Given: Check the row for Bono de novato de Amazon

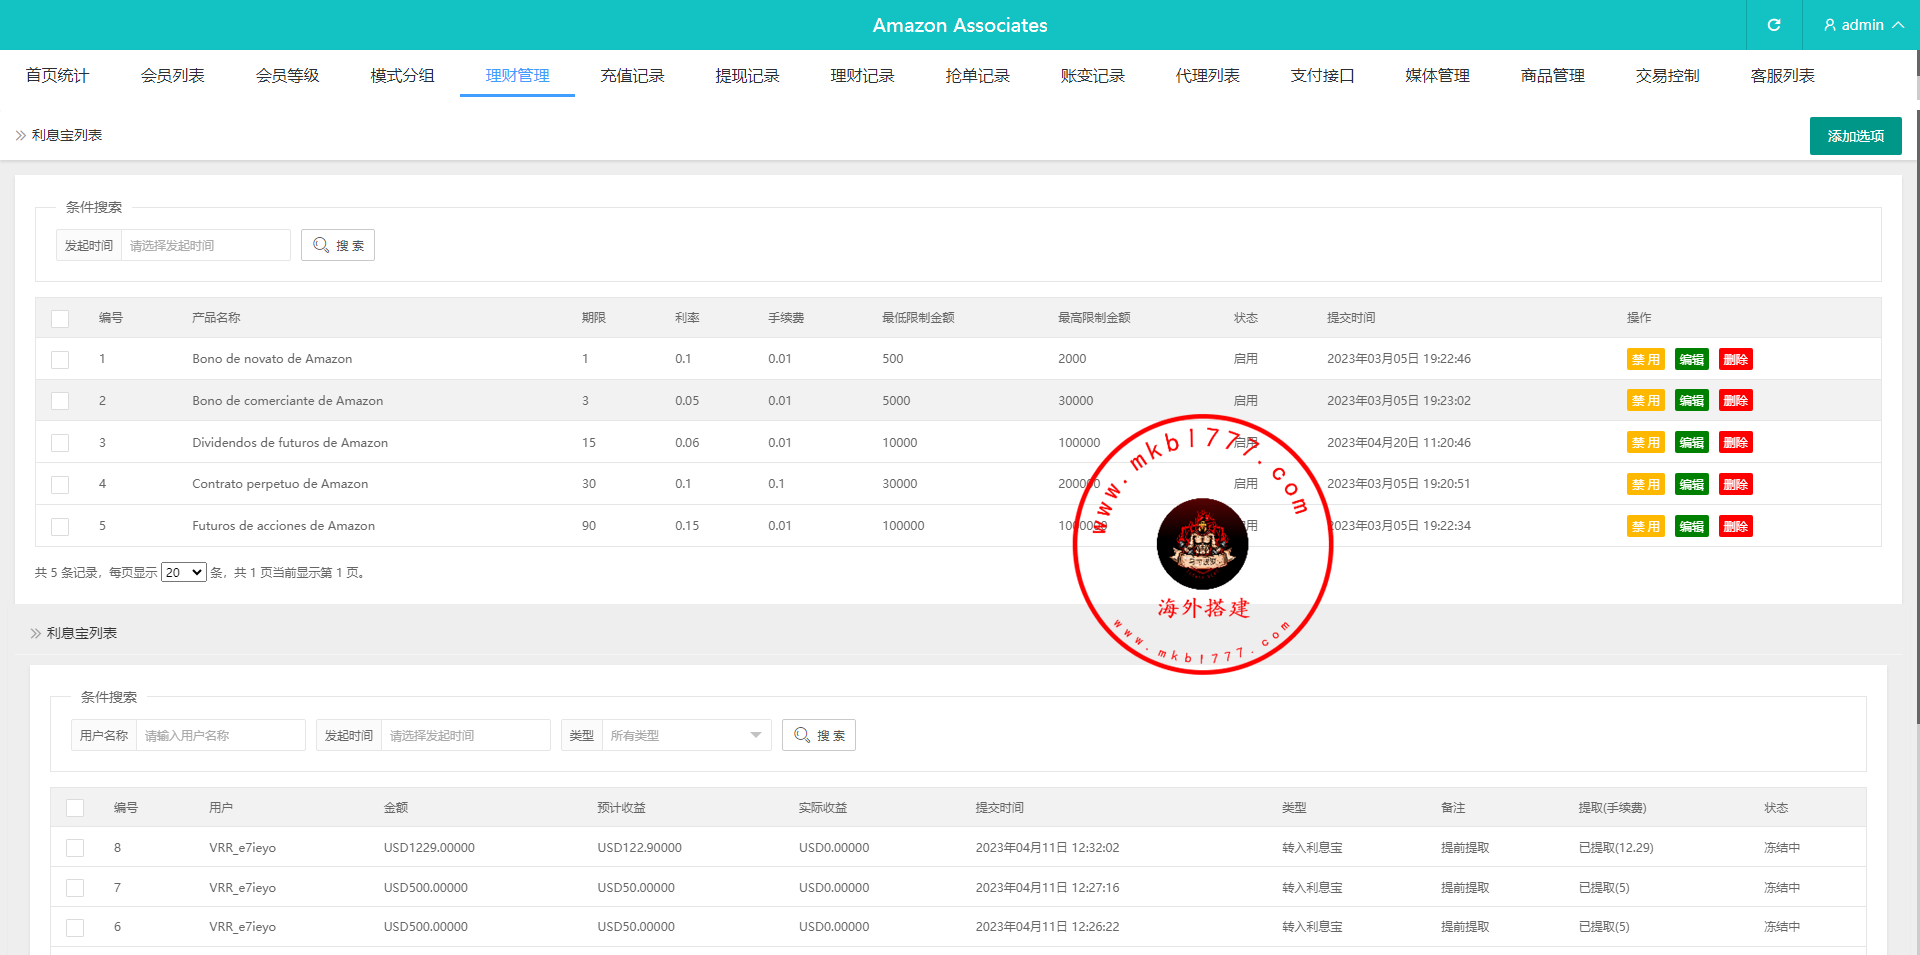Looking at the screenshot, I should pyautogui.click(x=60, y=359).
